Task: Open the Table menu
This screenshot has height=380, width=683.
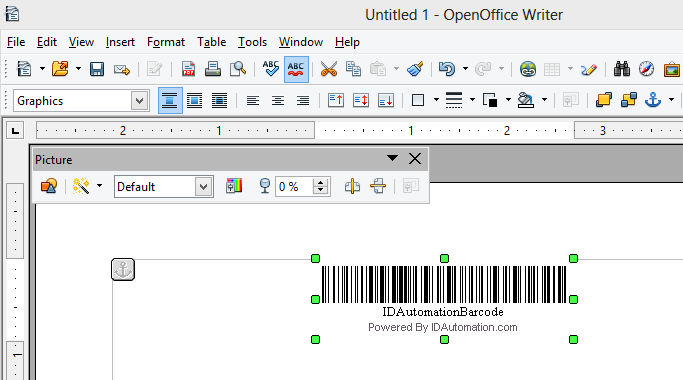Action: click(212, 42)
